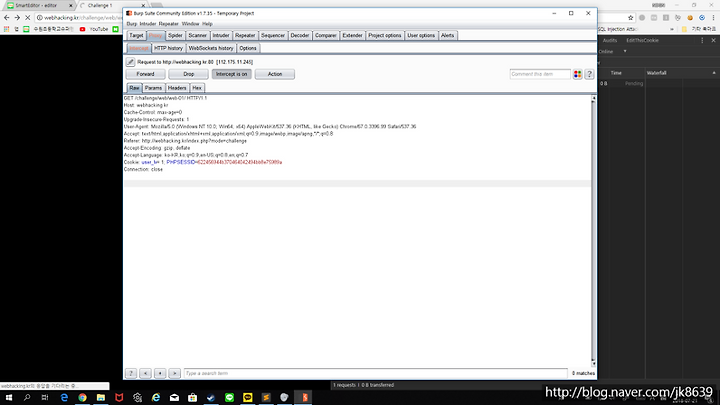
Task: Expand hidden bookmarks overflow chevron
Action: 672,29
